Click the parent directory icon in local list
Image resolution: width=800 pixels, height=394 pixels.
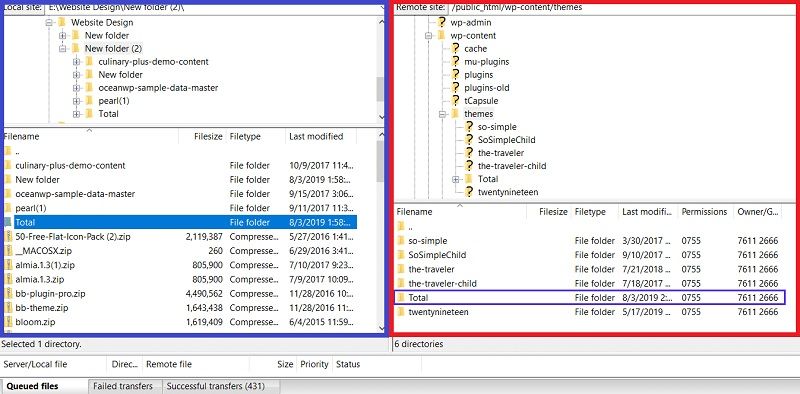(x=8, y=151)
